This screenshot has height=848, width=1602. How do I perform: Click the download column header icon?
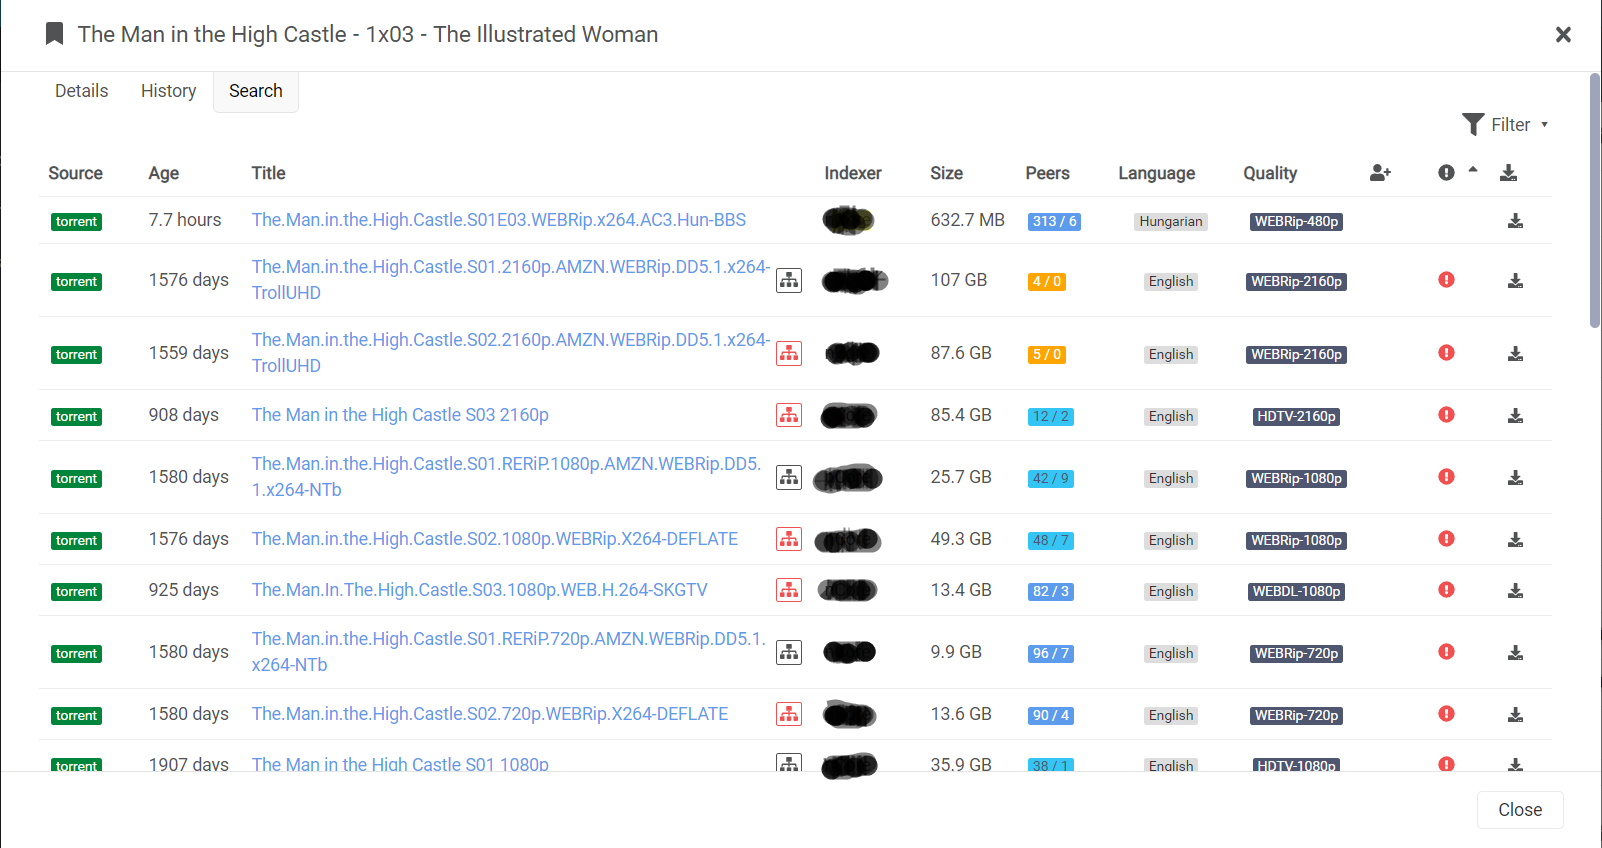[x=1508, y=173]
